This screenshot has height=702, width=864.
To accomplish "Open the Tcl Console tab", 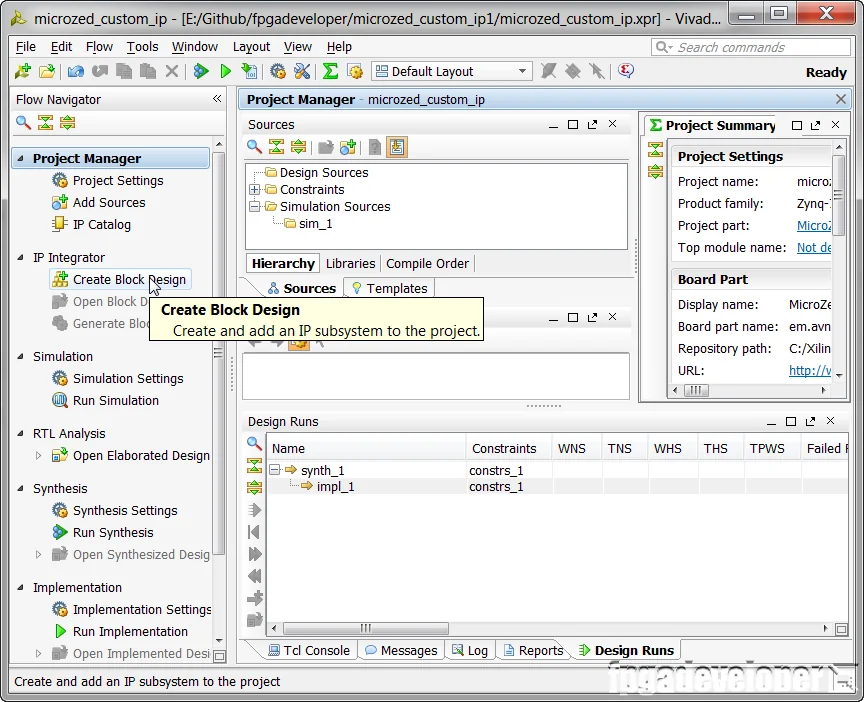I will (x=309, y=651).
